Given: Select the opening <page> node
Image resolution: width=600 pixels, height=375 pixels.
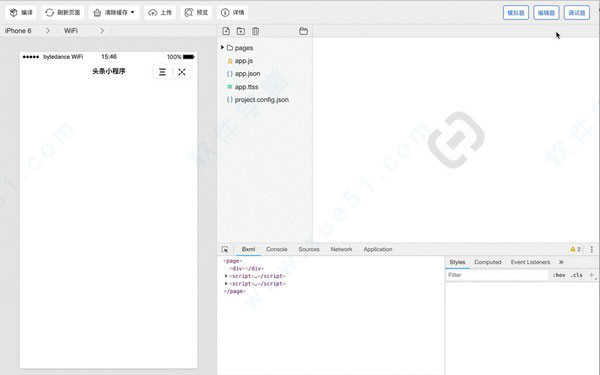Looking at the screenshot, I should coord(233,261).
